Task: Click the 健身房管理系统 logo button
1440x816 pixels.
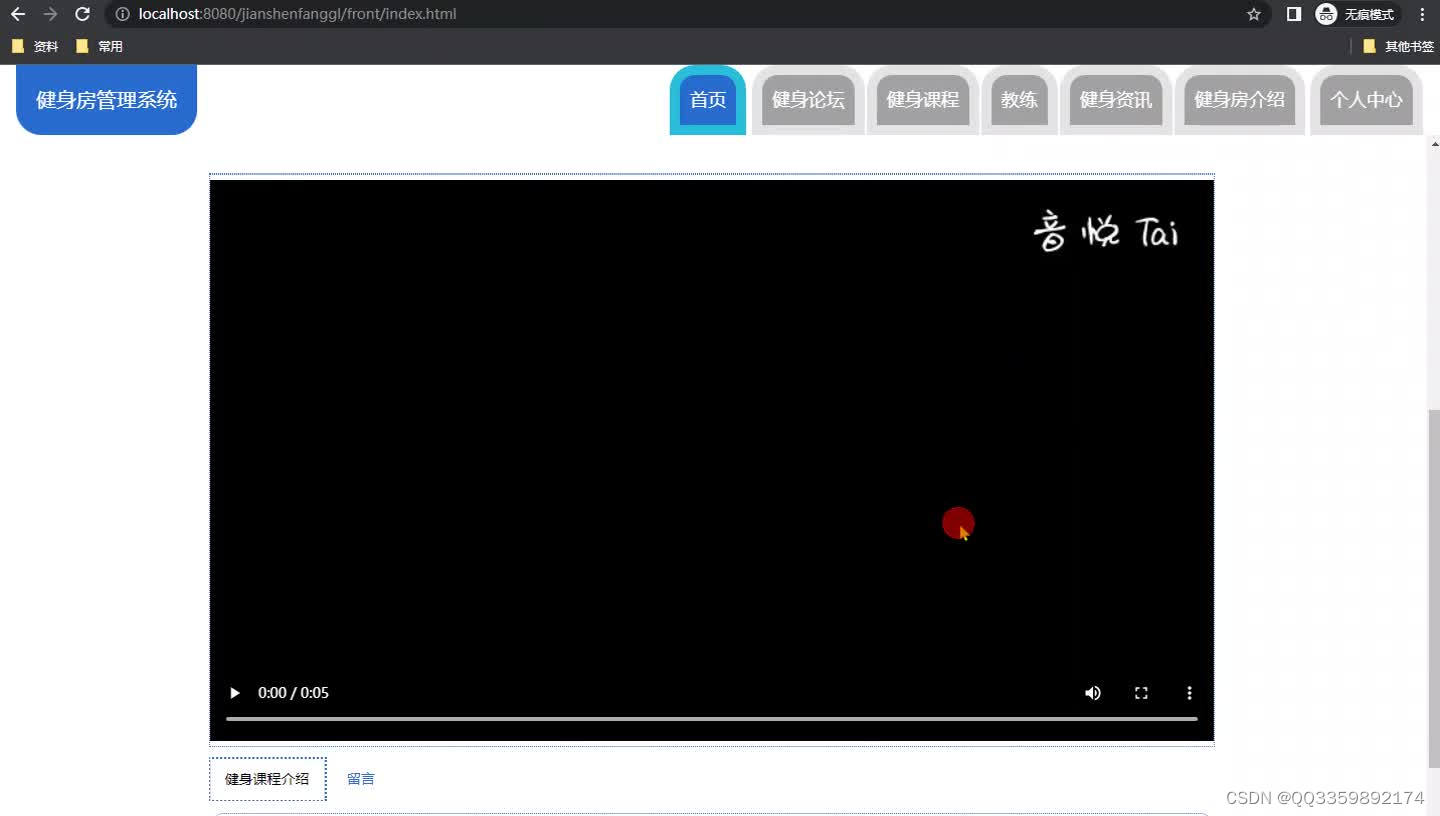Action: tap(106, 100)
